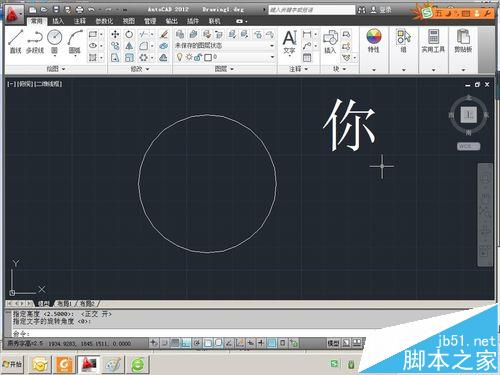500x375 pixels.
Task: Click the Rectangular Array tool icon
Action: click(x=144, y=57)
